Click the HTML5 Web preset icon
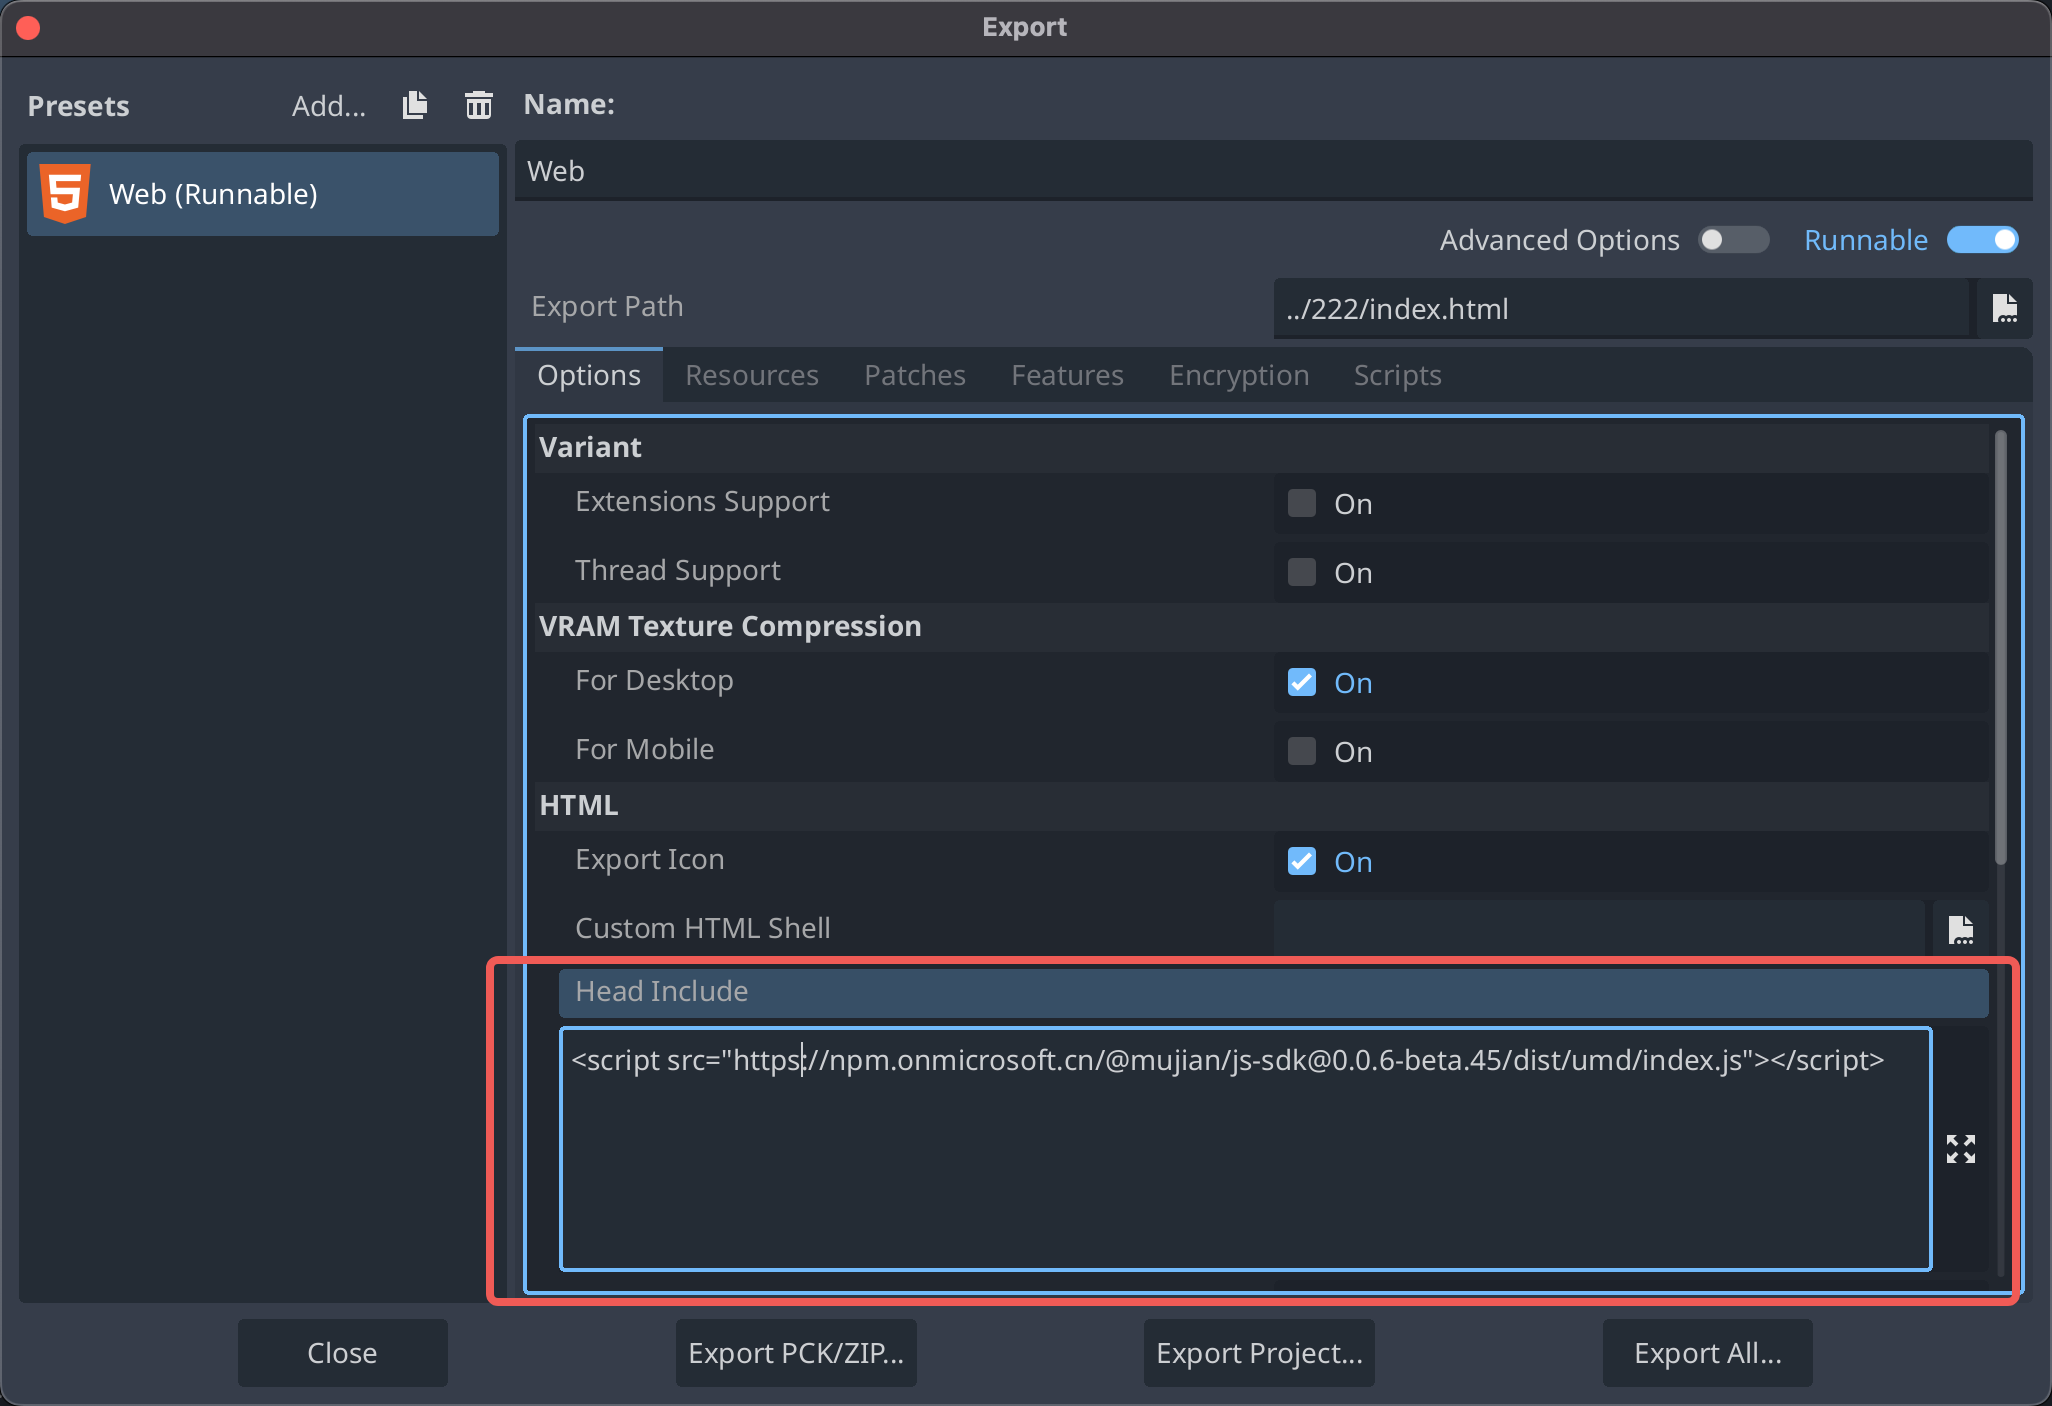Image resolution: width=2052 pixels, height=1406 pixels. tap(65, 193)
